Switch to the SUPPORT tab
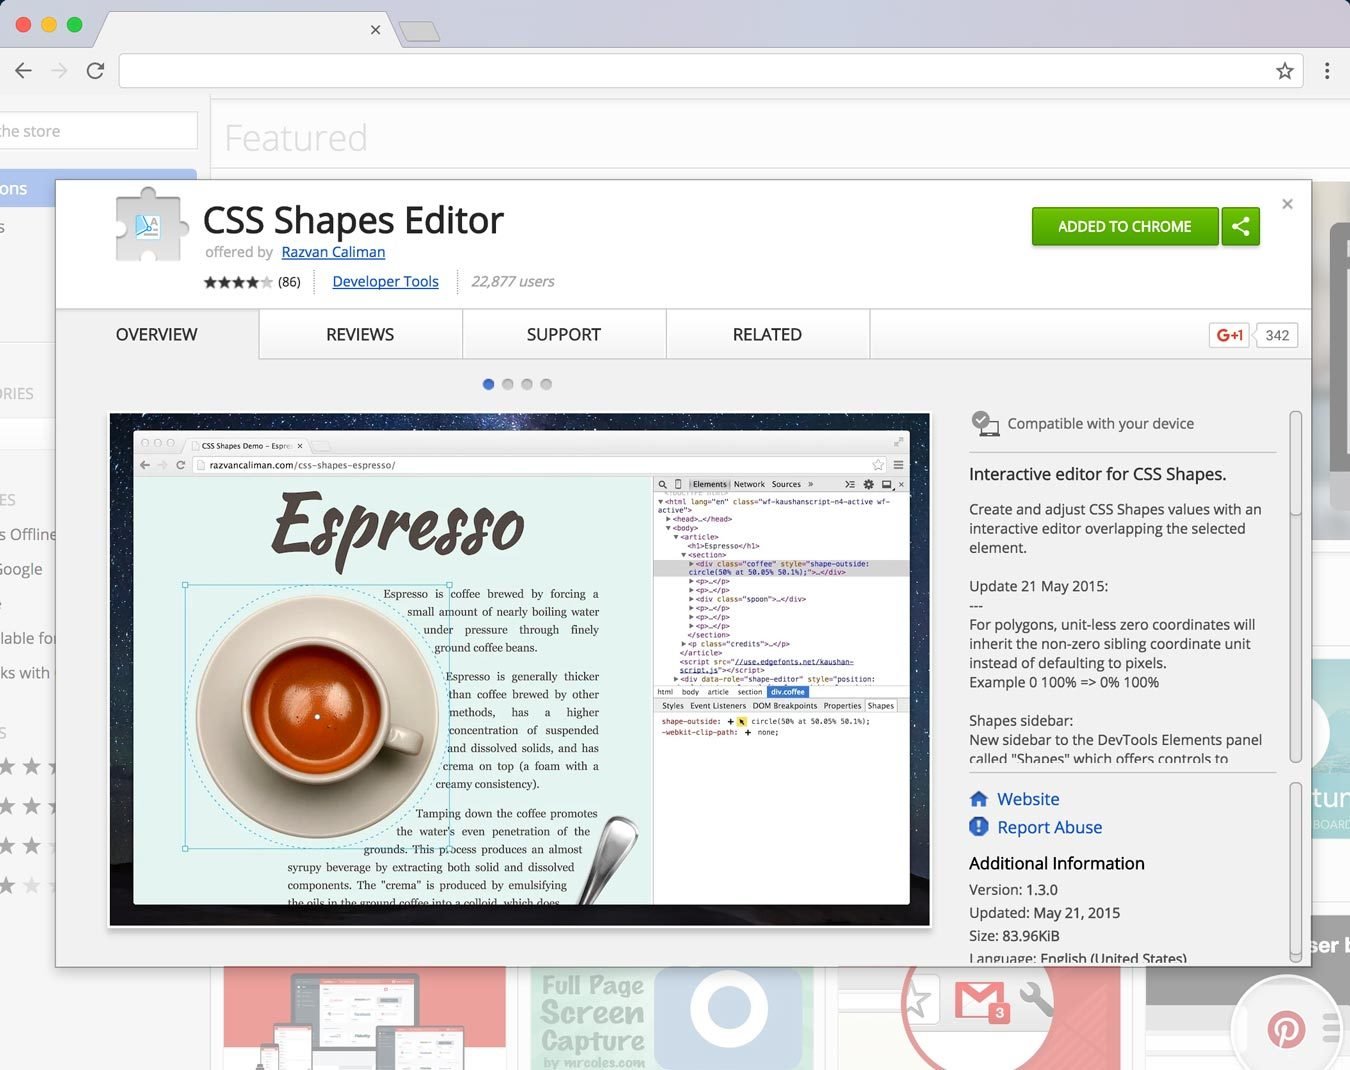Viewport: 1350px width, 1070px height. pos(564,334)
